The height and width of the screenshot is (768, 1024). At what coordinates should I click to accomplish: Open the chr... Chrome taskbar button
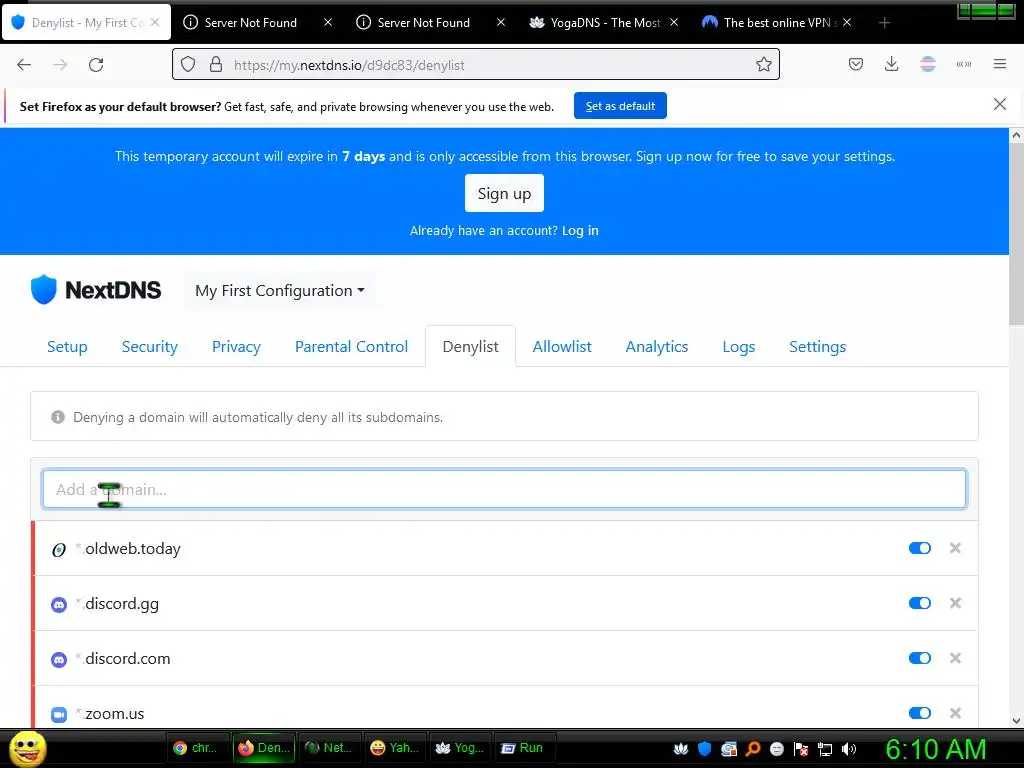pos(199,748)
